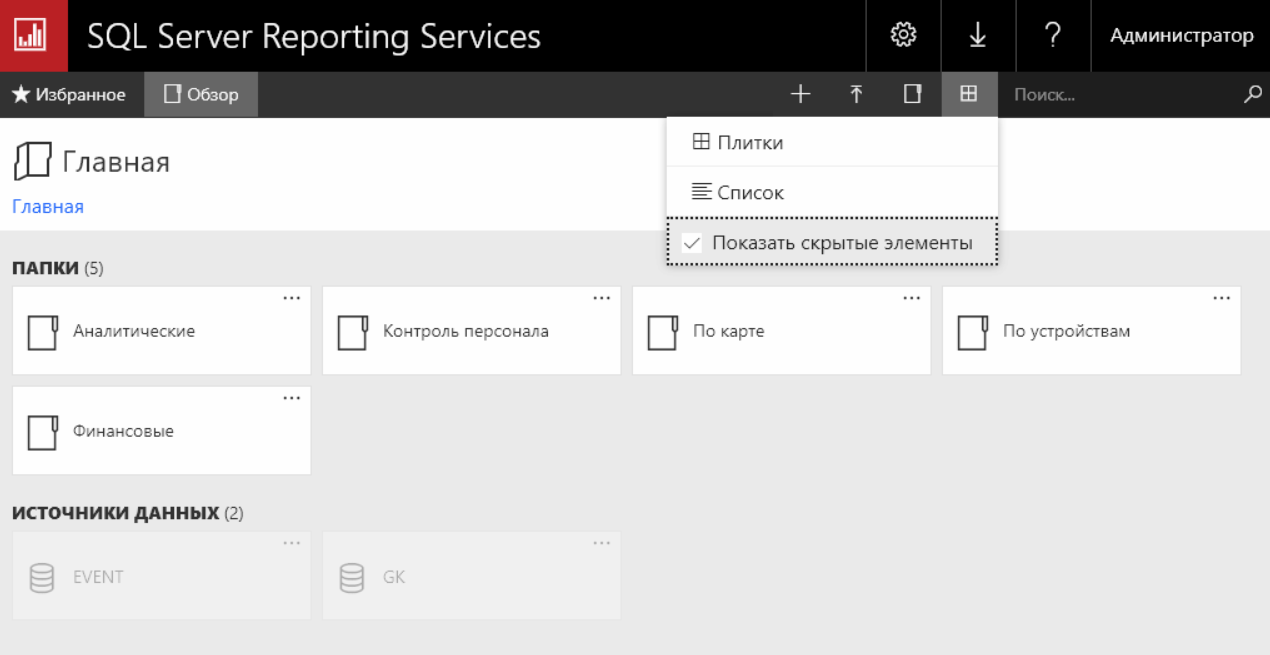Image resolution: width=1270 pixels, height=655 pixels.
Task: Click the По устройствам folder name
Action: click(x=1067, y=331)
